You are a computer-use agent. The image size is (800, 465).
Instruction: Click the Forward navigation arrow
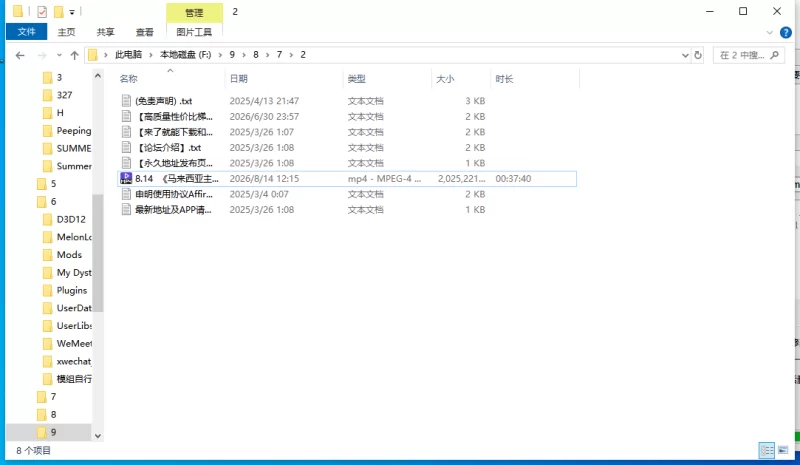click(42, 55)
